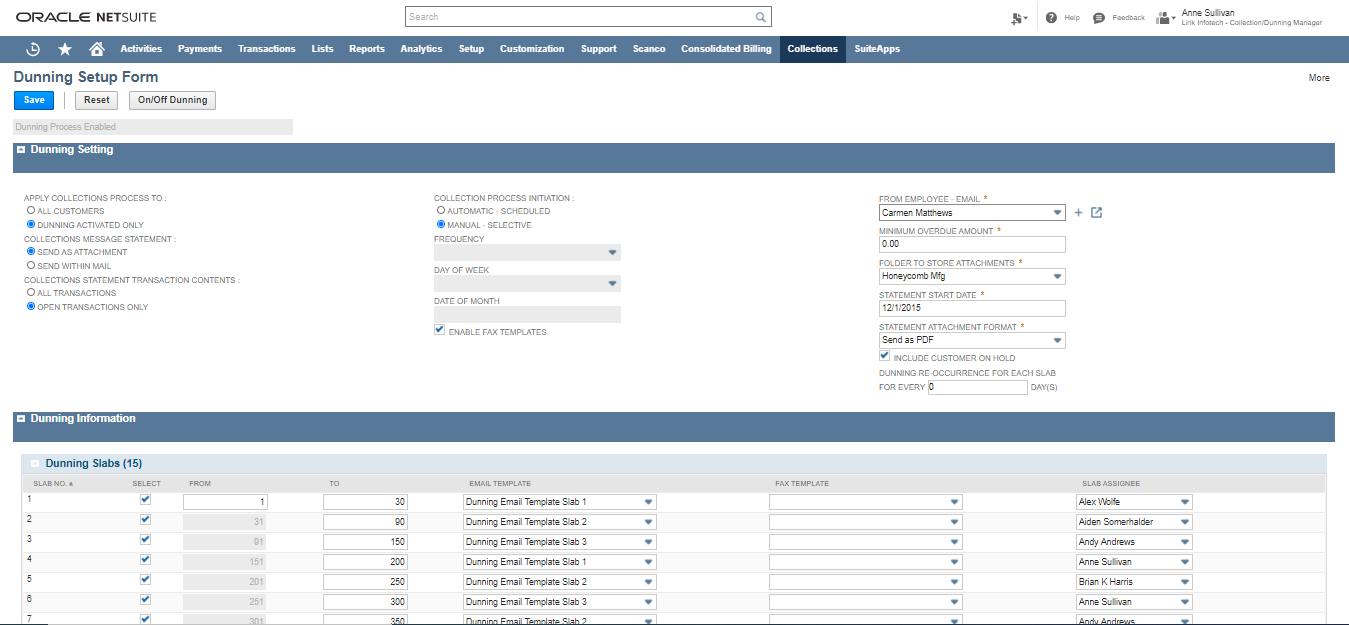Go to the Home icon
This screenshot has width=1349, height=625.
(x=97, y=49)
